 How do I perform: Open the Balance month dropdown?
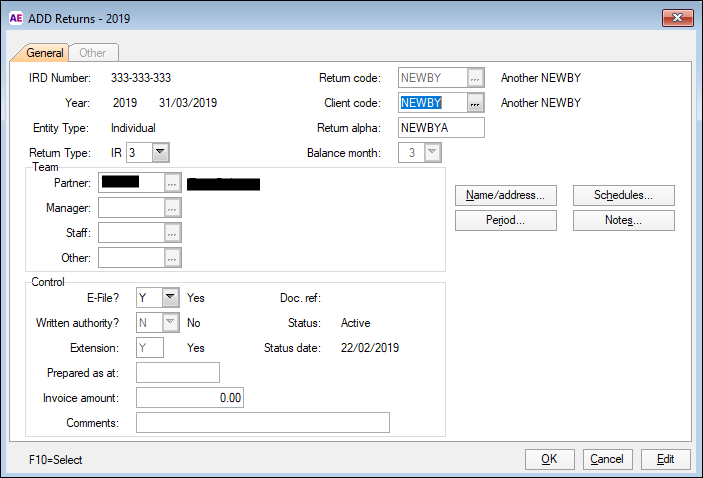[431, 153]
